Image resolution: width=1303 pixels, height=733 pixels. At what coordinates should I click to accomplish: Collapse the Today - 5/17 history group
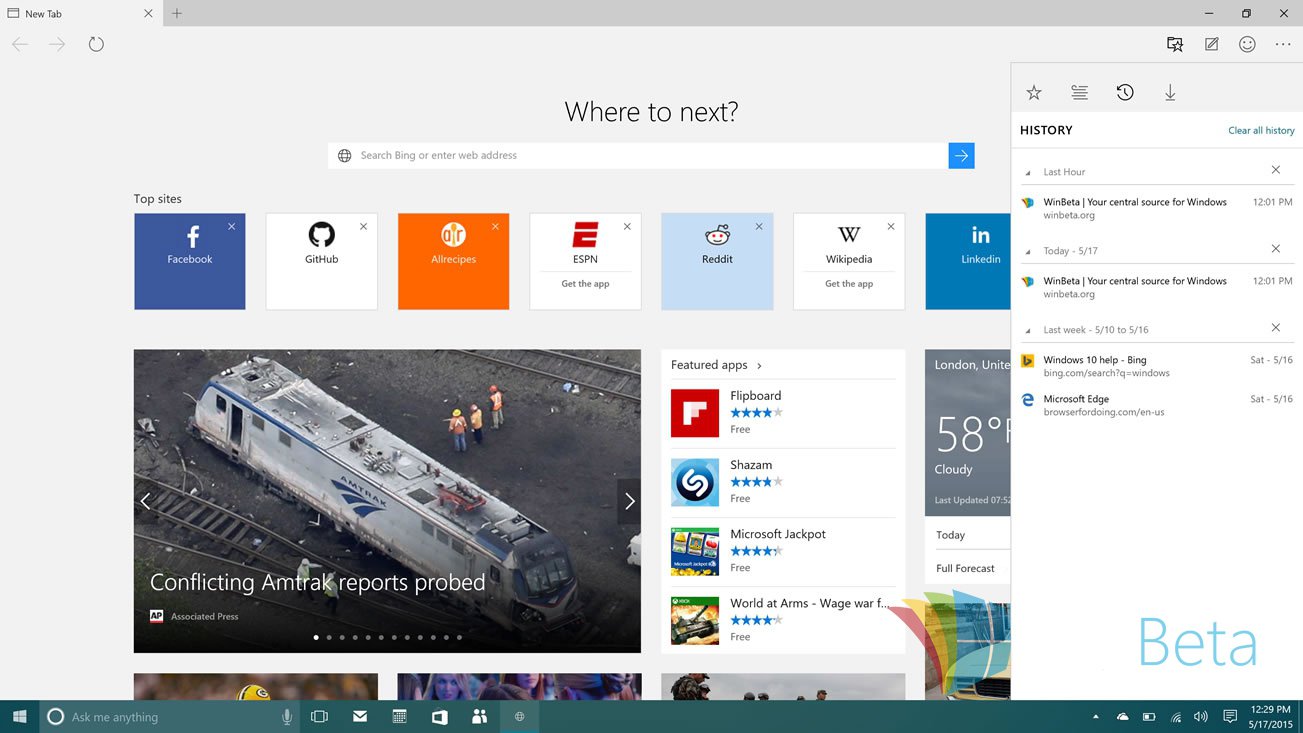tap(1028, 251)
